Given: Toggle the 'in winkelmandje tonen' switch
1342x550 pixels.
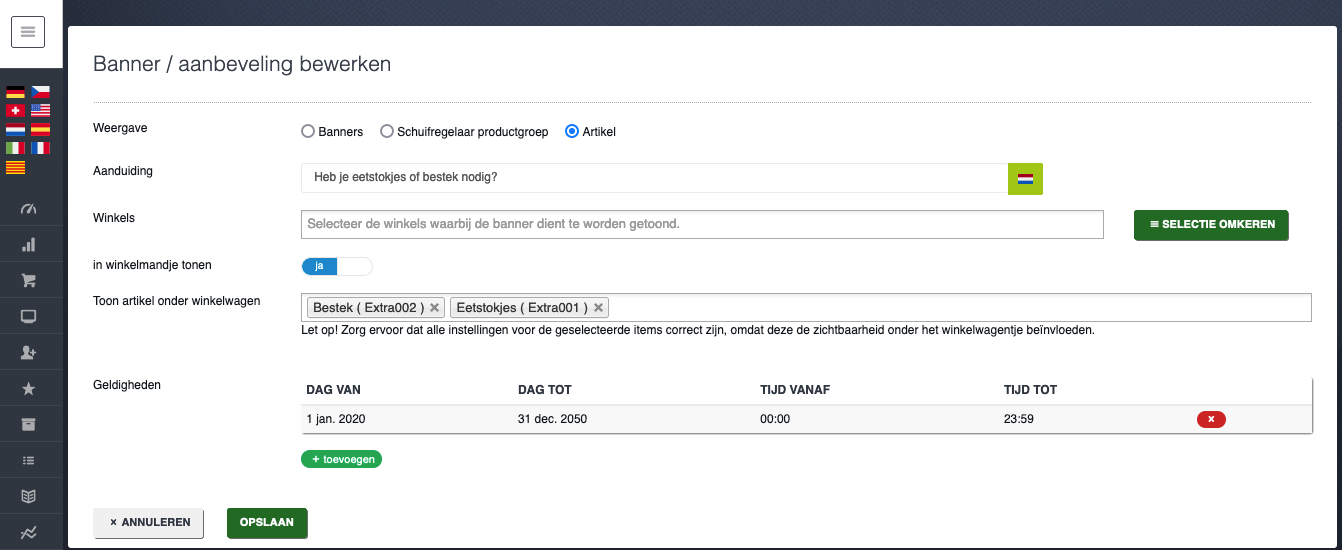Looking at the screenshot, I should [x=336, y=266].
